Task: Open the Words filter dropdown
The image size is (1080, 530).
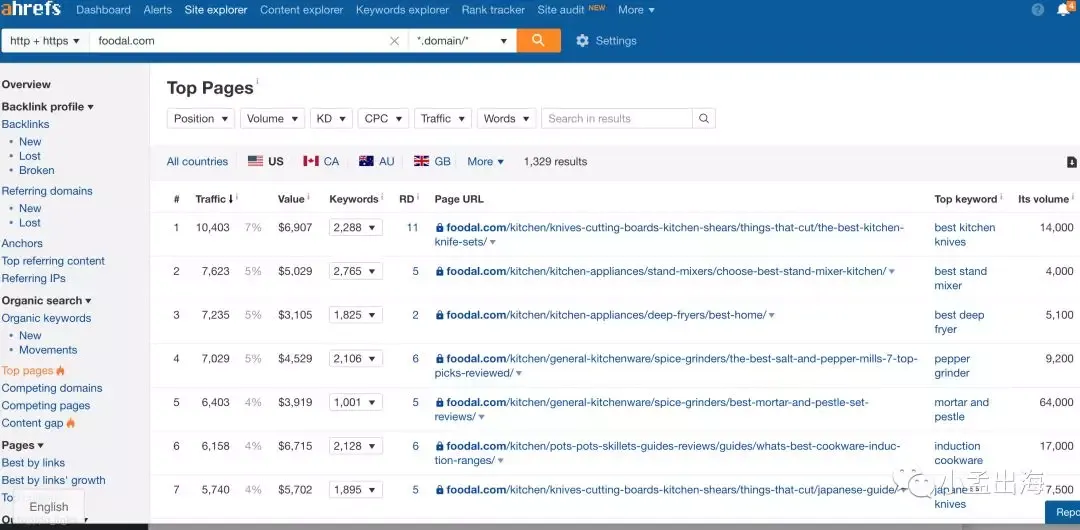Action: 506,119
